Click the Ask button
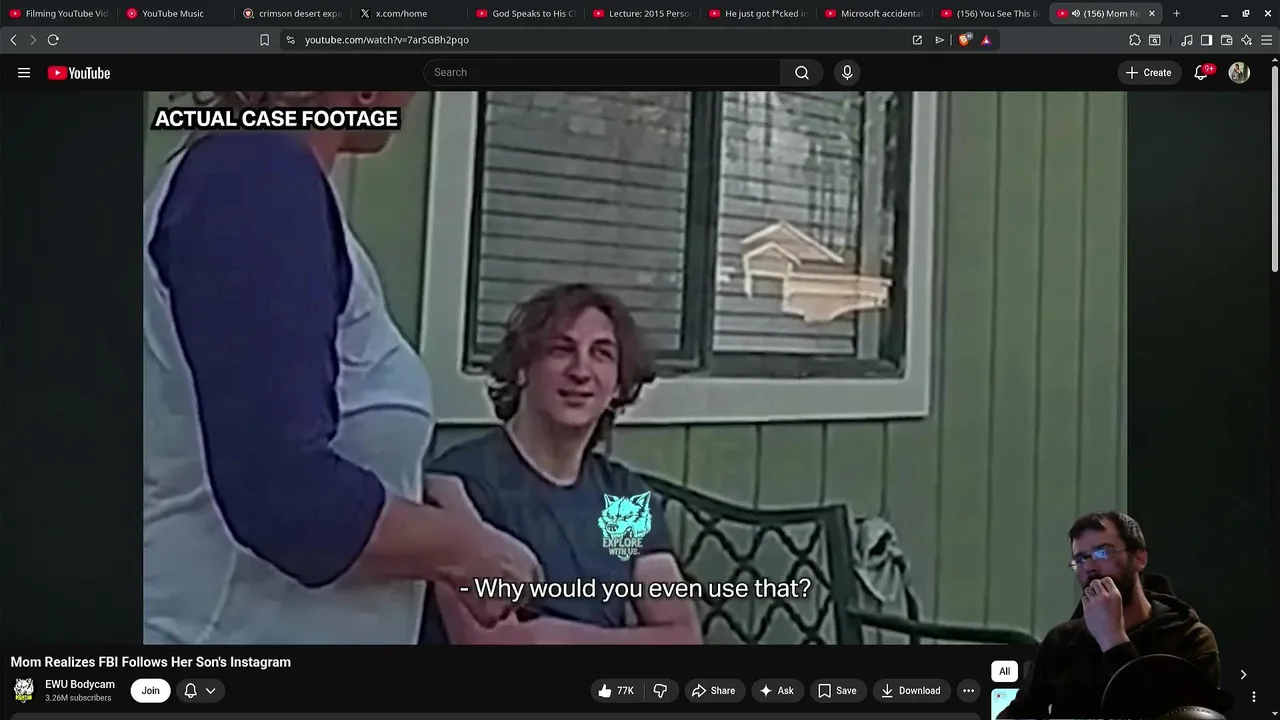 click(x=777, y=690)
